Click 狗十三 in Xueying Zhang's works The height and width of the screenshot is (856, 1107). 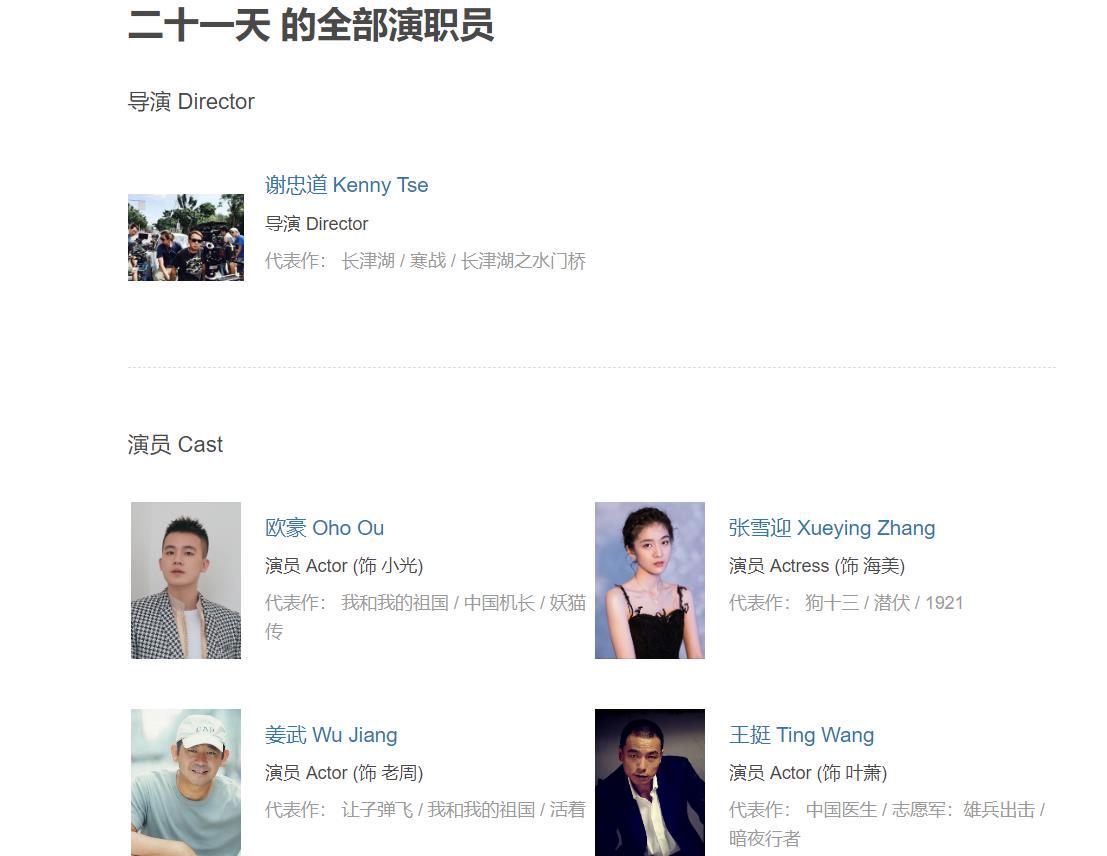point(832,603)
